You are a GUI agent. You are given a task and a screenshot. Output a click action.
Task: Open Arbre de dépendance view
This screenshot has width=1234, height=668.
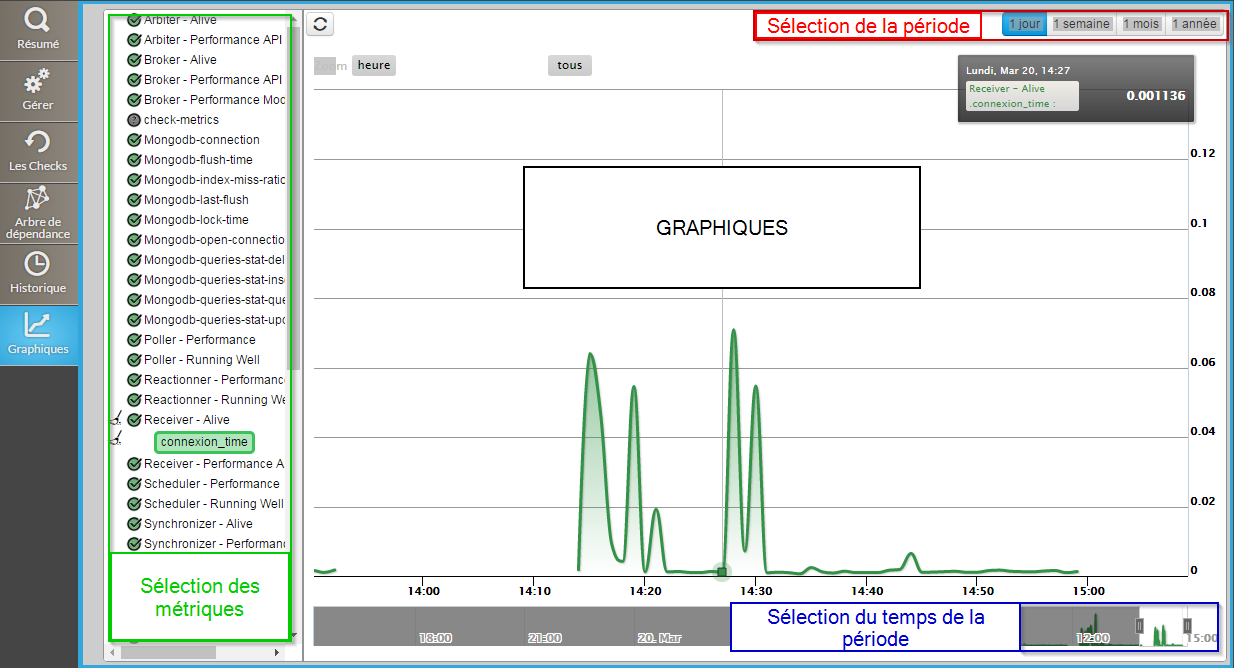click(x=38, y=213)
